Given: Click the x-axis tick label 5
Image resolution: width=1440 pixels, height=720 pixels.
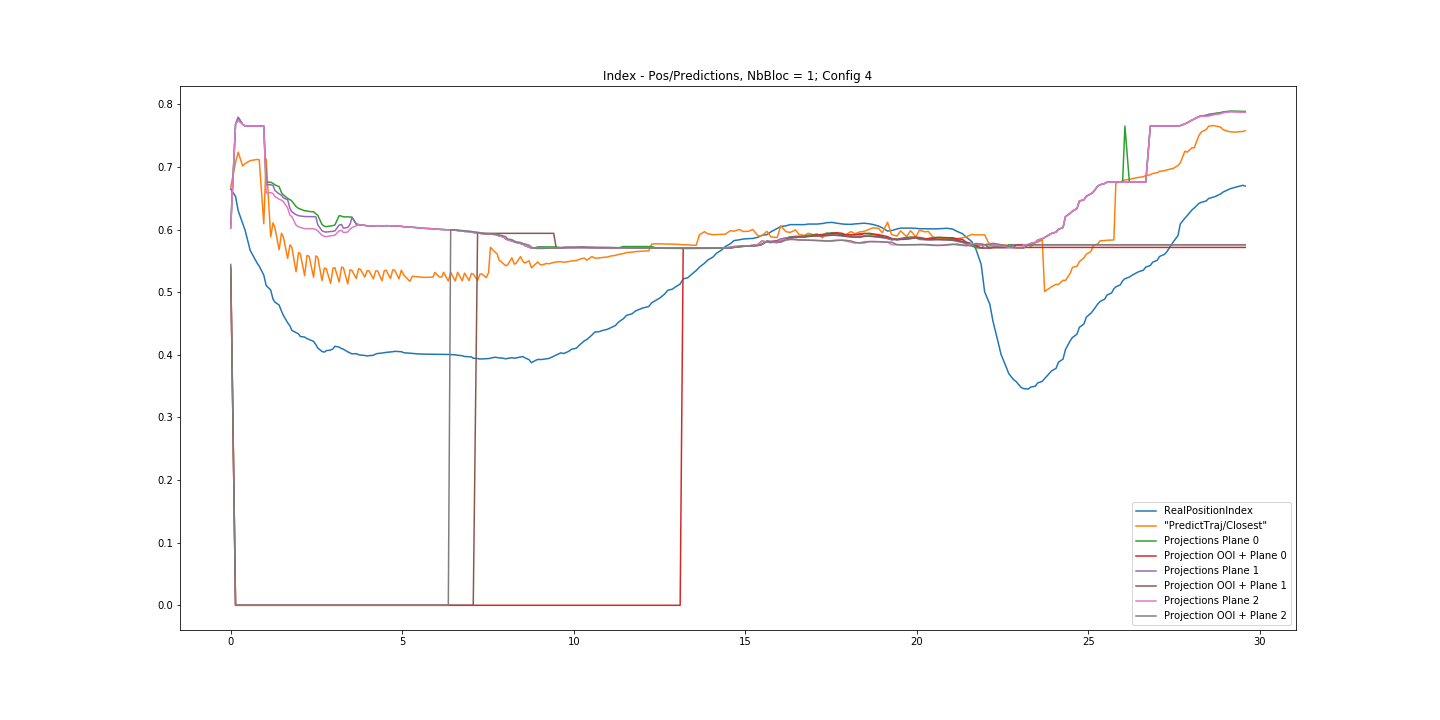Looking at the screenshot, I should (402, 641).
